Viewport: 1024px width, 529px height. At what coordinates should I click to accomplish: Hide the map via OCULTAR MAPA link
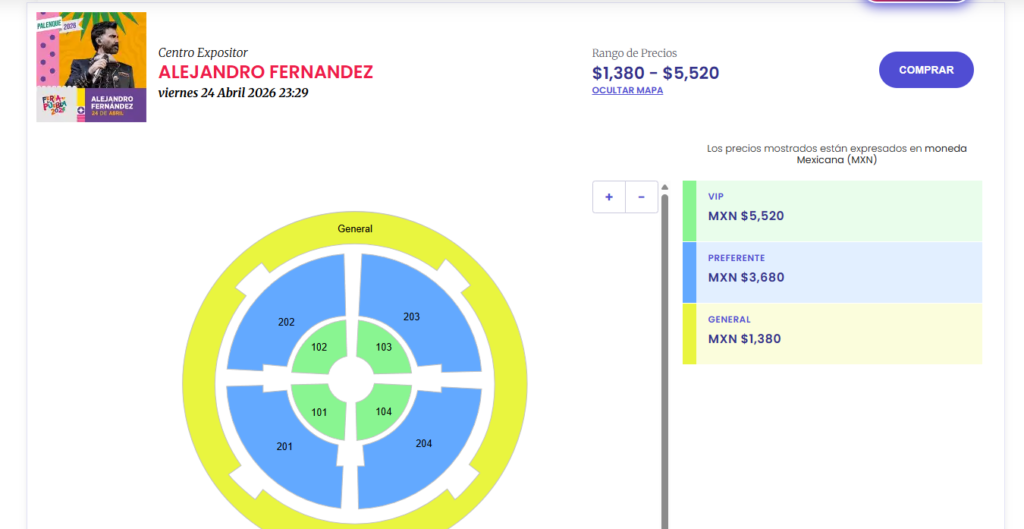point(627,90)
